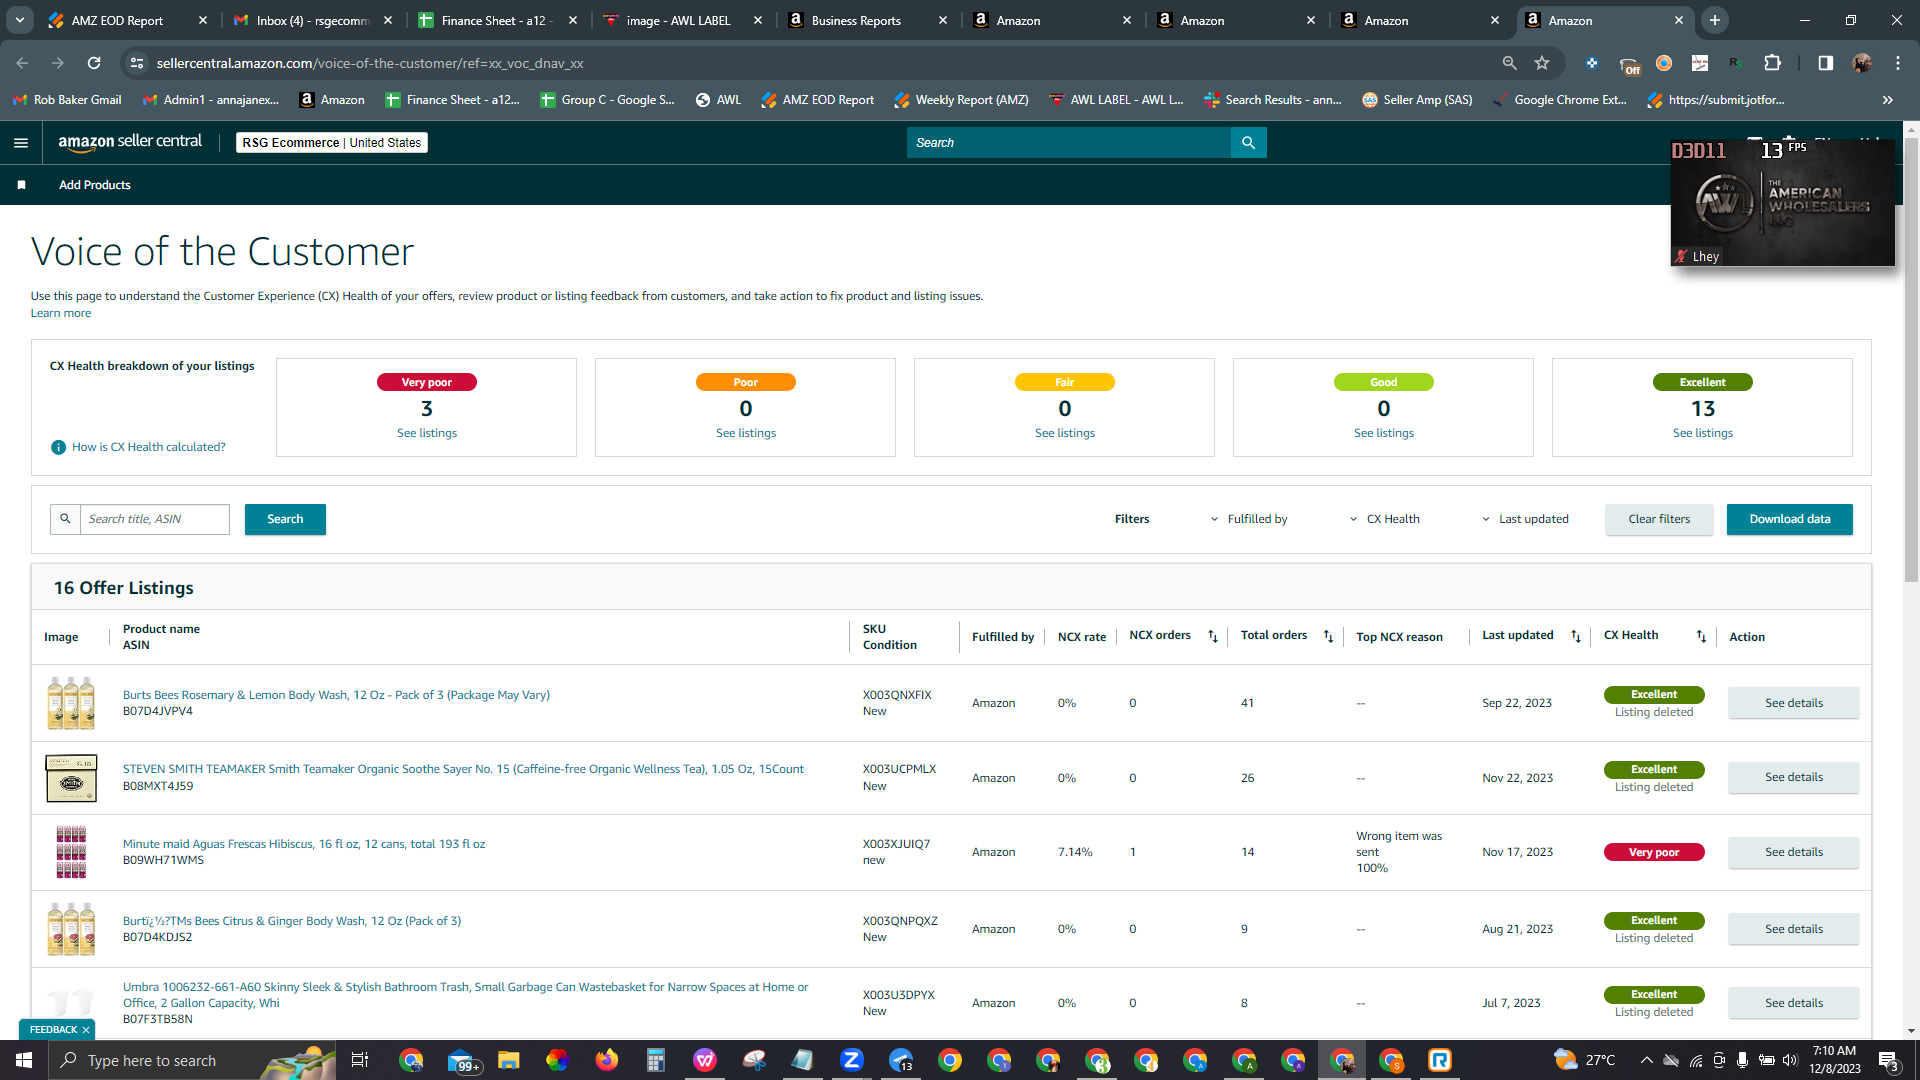
Task: Open the Add Products menu item
Action: coord(95,185)
